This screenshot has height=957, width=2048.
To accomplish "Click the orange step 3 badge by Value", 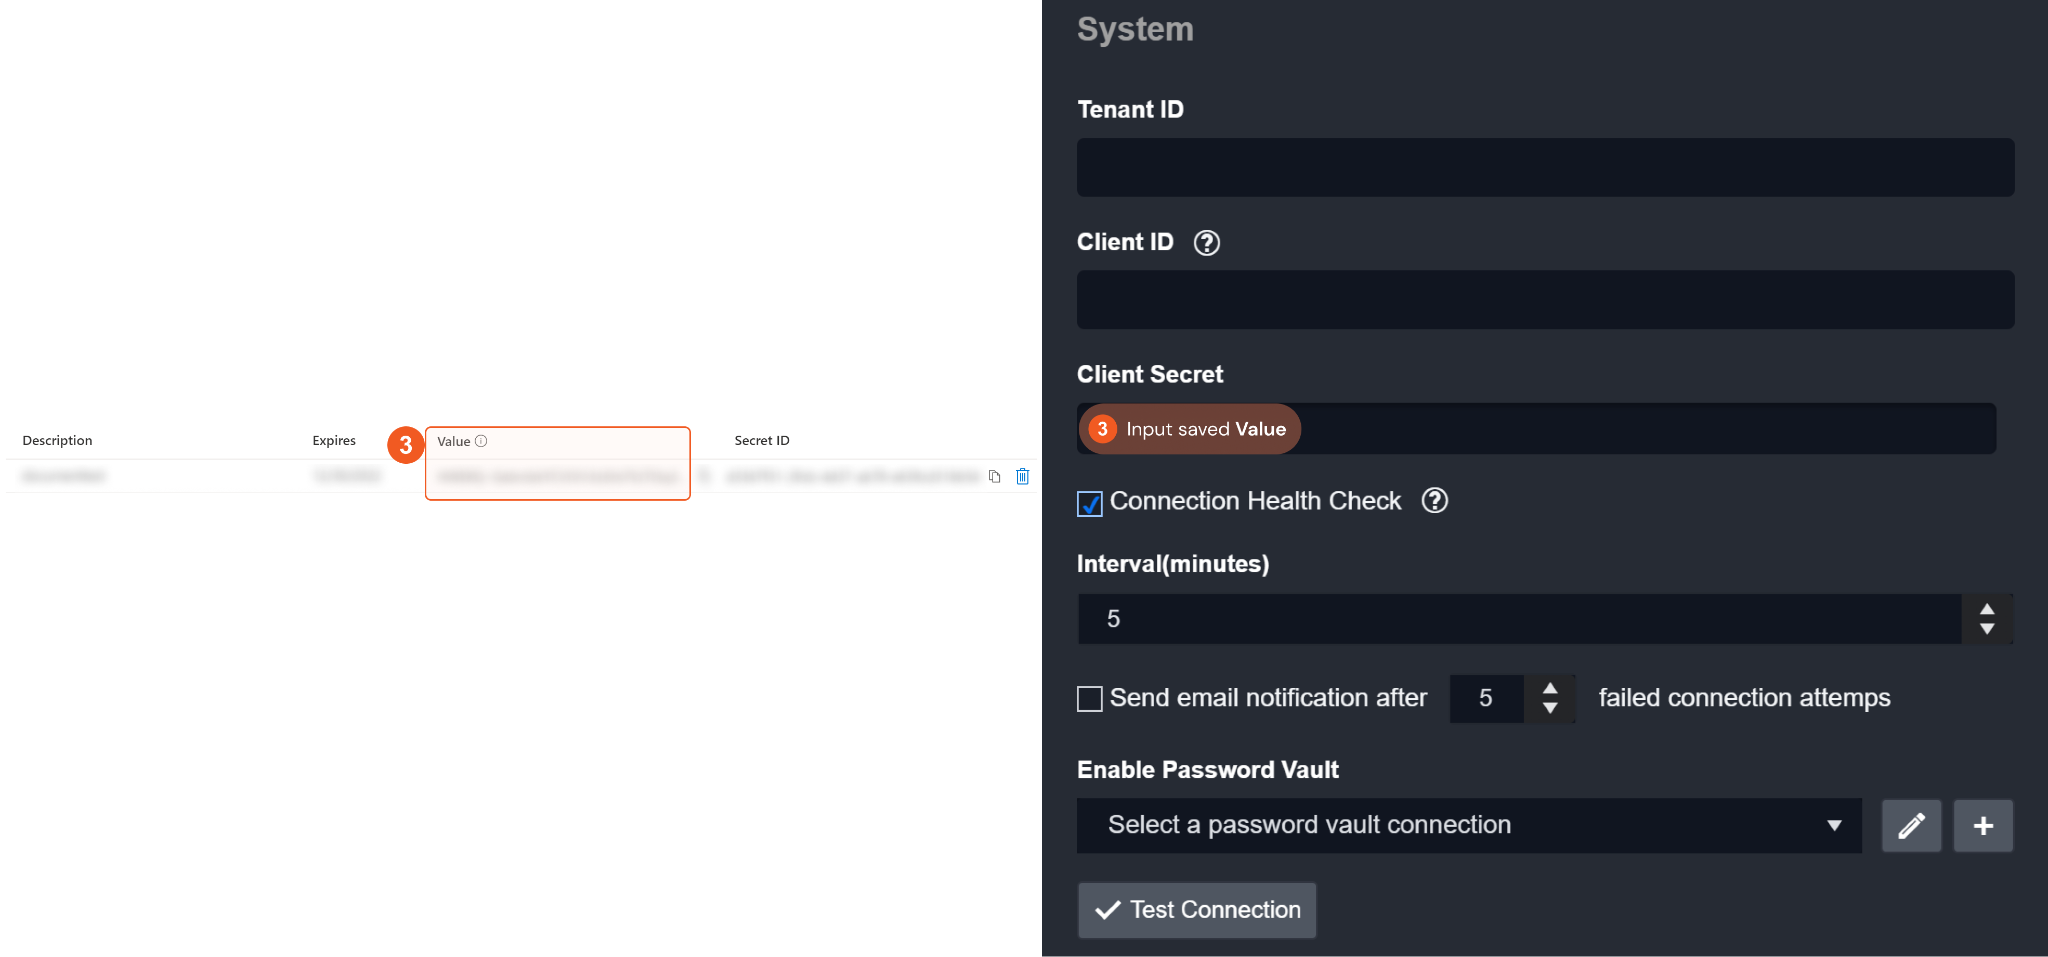I will point(405,445).
